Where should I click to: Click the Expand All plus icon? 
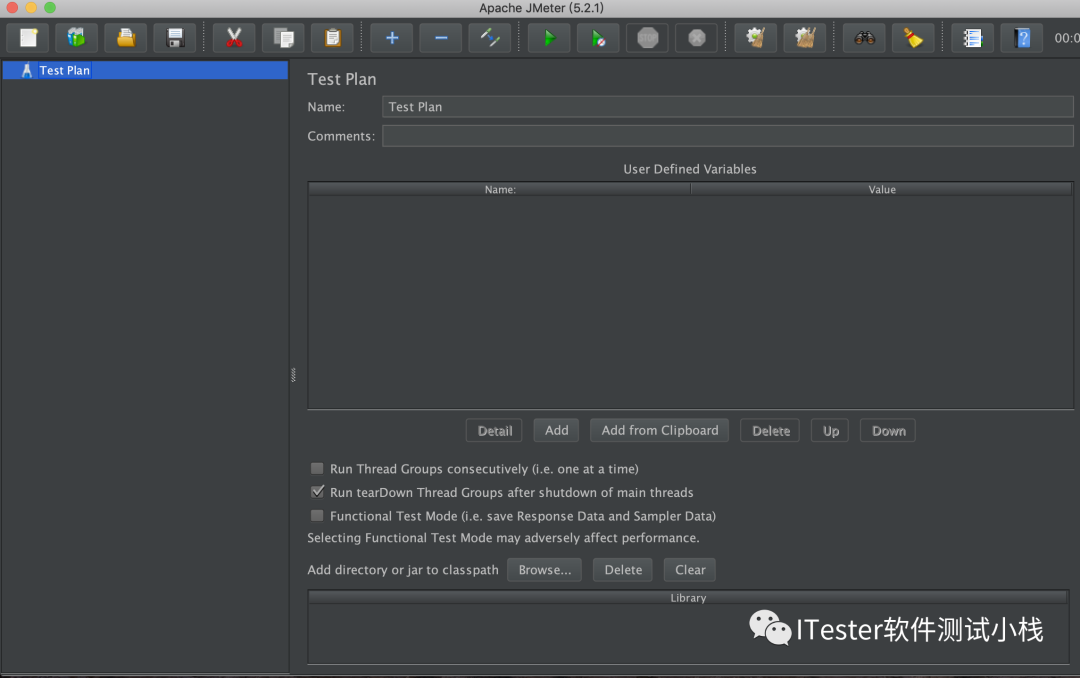coord(391,38)
